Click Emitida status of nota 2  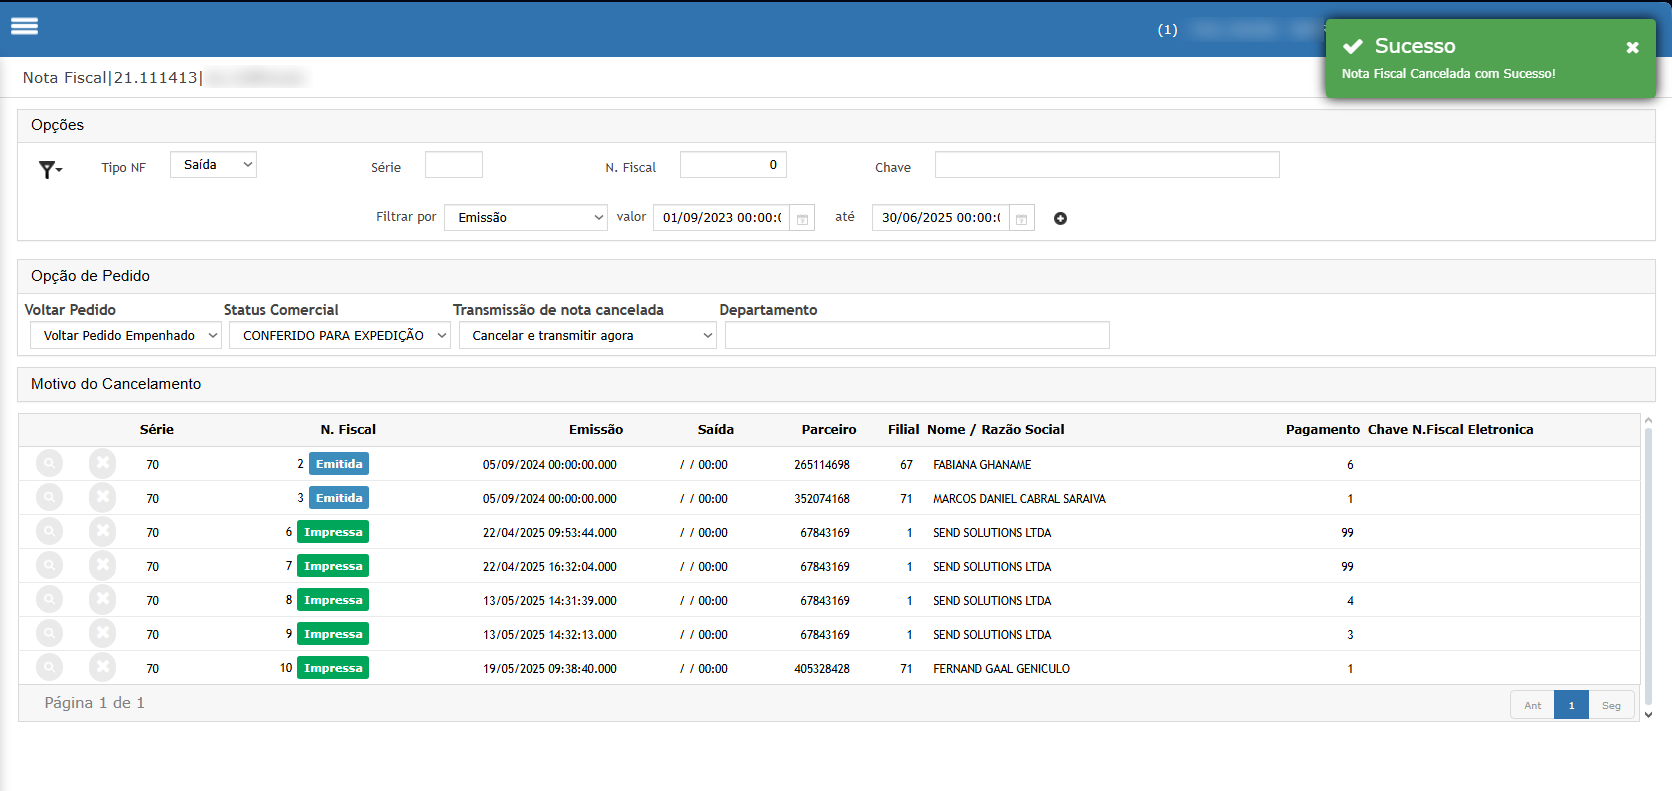pyautogui.click(x=339, y=464)
